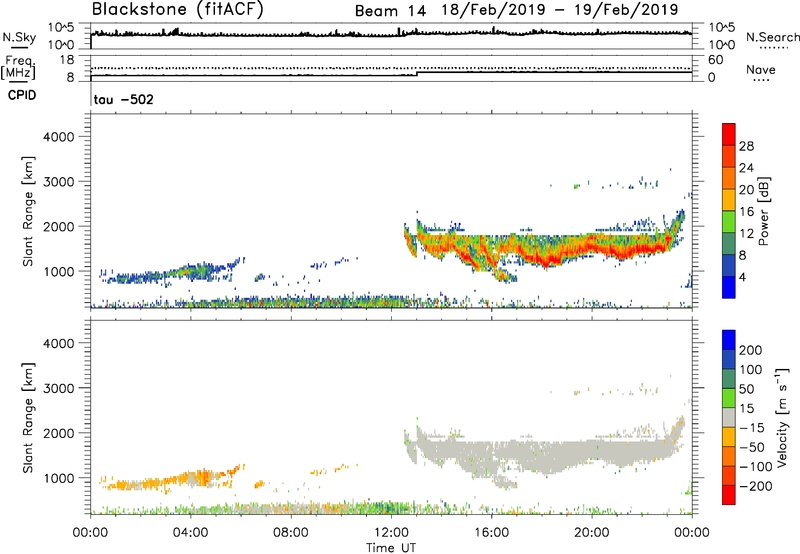Click the '-200' velocity colorbar value
Viewport: 800px width, 554px height.
click(755, 486)
